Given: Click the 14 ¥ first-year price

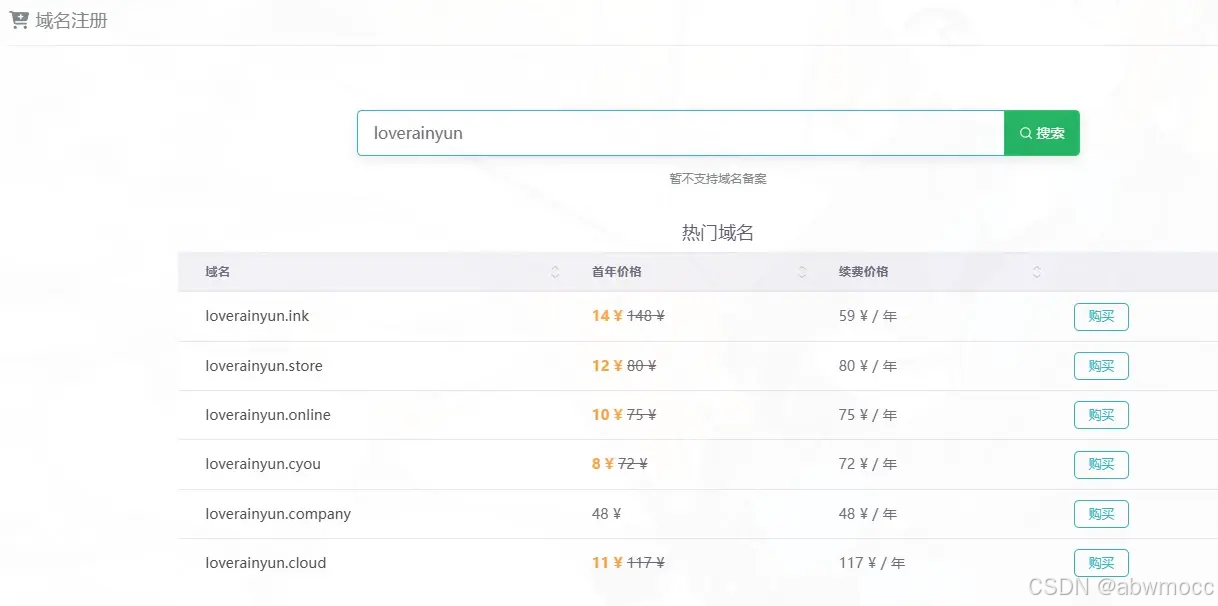Looking at the screenshot, I should 607,316.
